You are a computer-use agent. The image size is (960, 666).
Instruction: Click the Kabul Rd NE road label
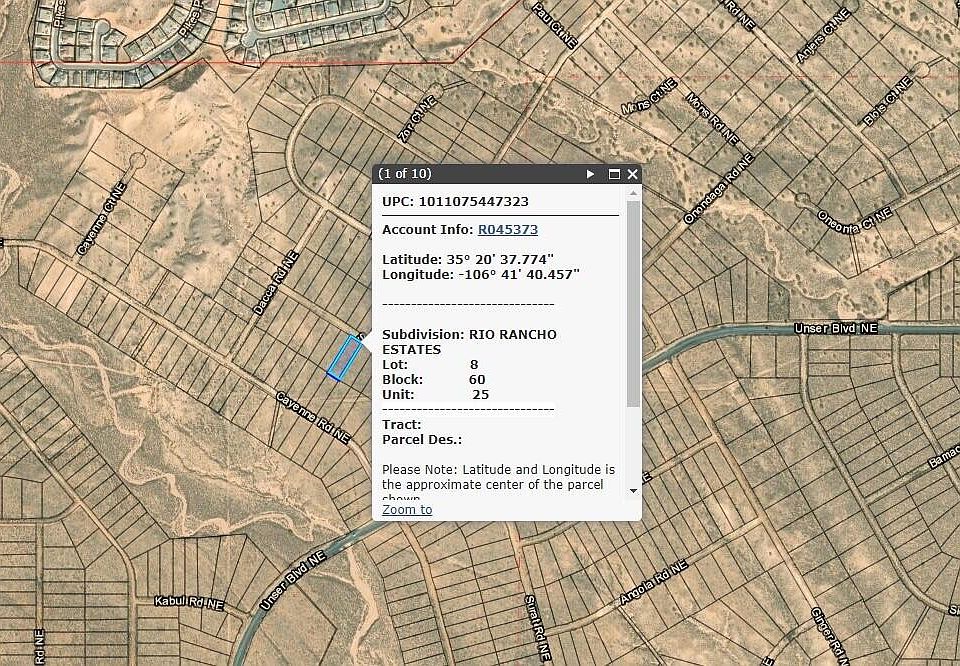[189, 602]
